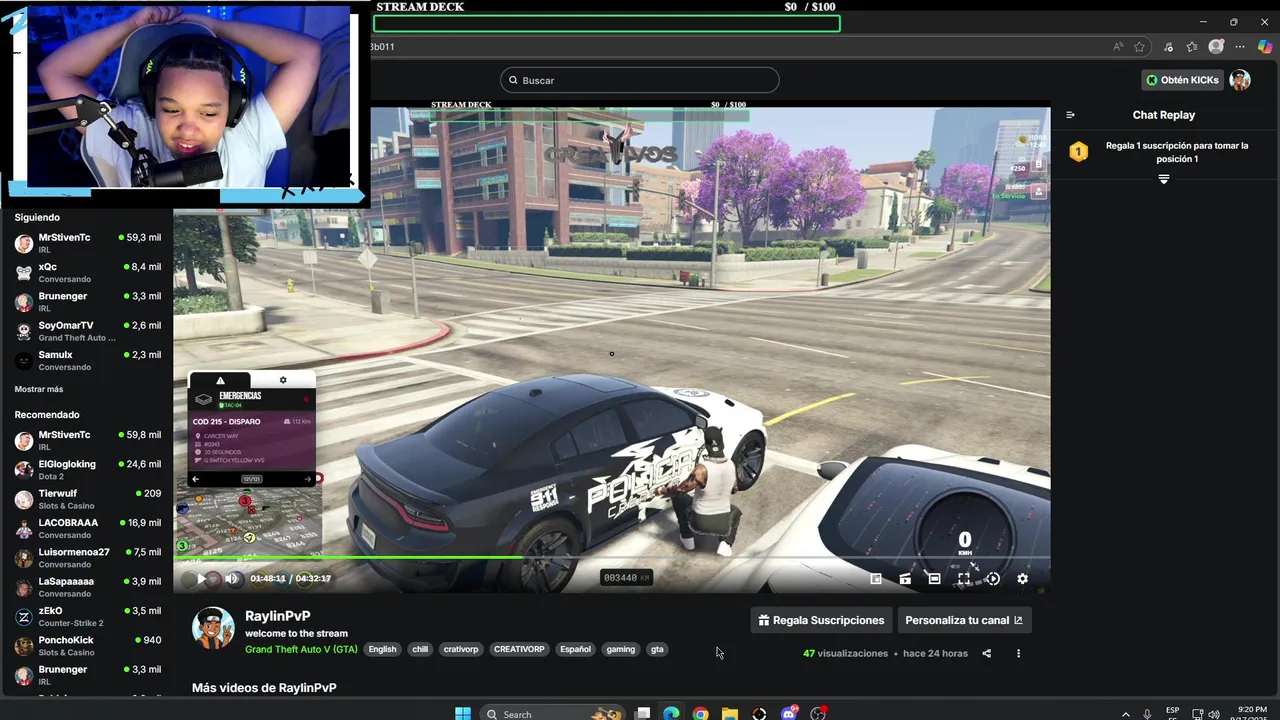Expand followed channels with Mostrar más

pos(39,389)
